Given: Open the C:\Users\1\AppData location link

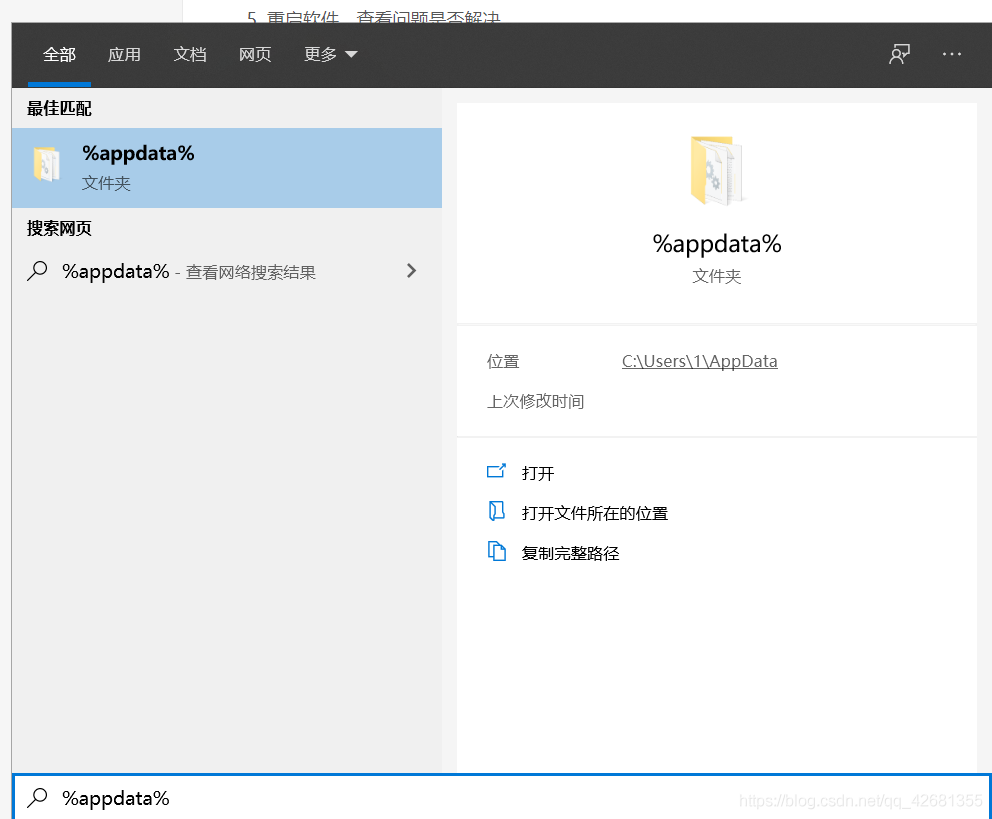Looking at the screenshot, I should click(x=699, y=361).
